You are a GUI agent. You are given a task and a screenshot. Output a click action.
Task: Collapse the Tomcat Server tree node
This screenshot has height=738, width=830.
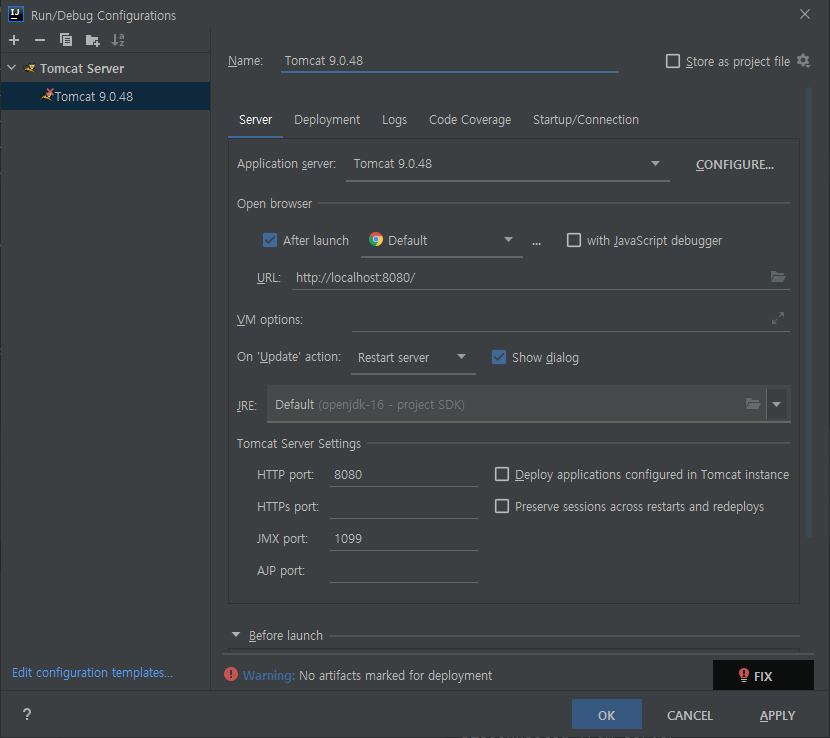12,68
